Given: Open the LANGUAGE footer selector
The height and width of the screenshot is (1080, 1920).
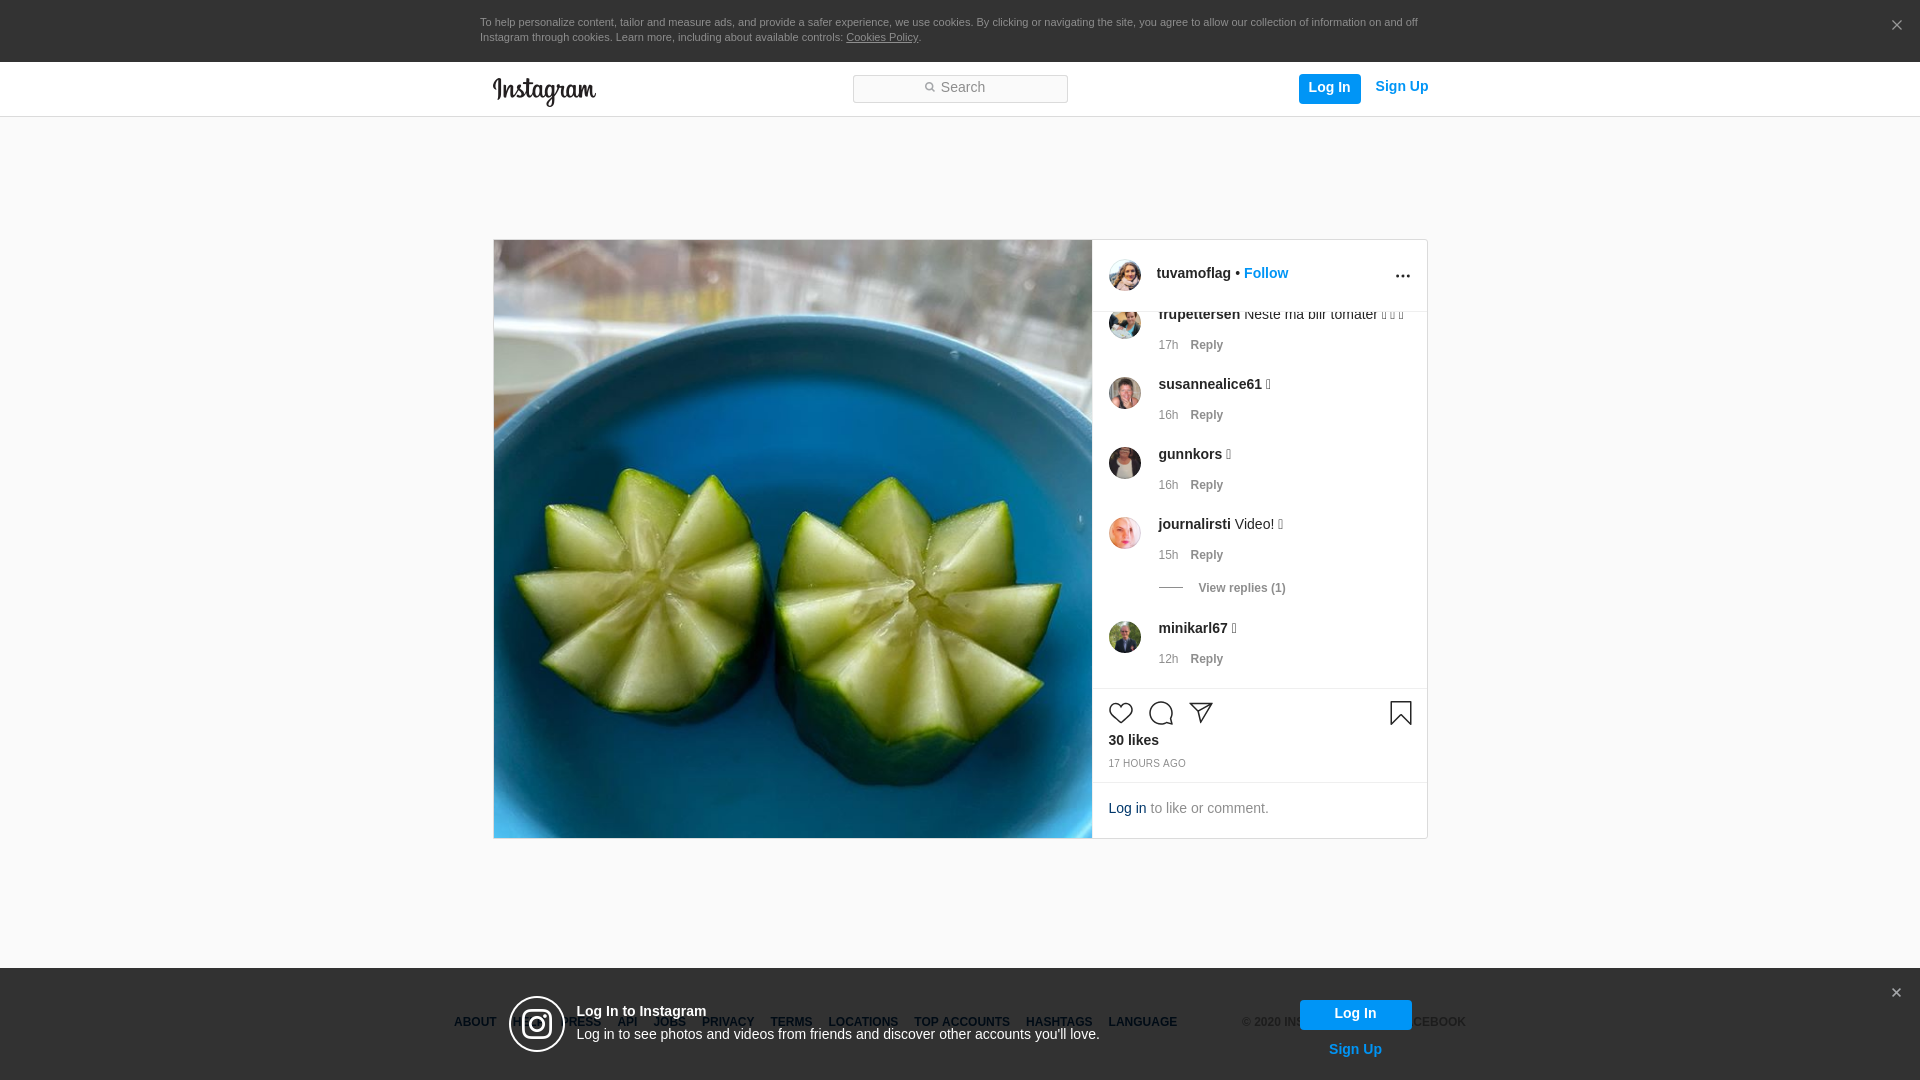Looking at the screenshot, I should coord(1142,1022).
